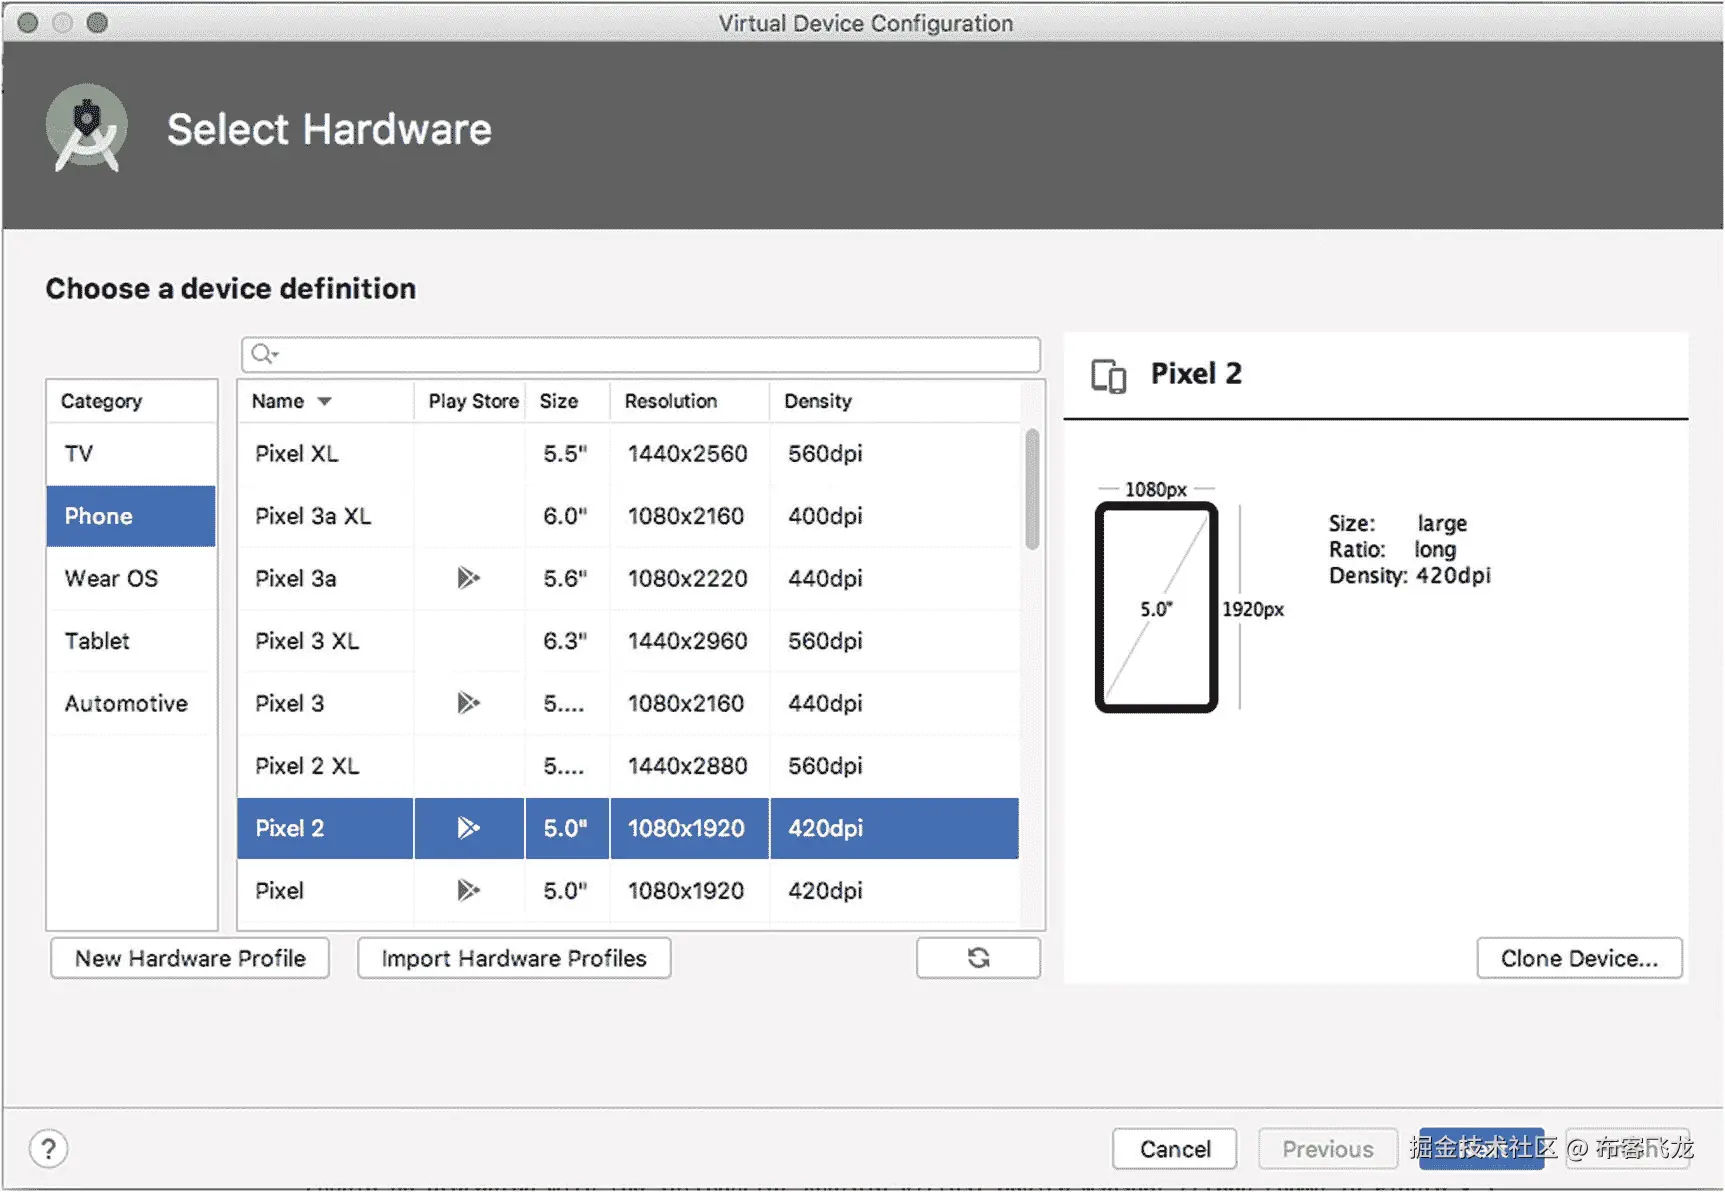
Task: Click the device list vertical scrollbar
Action: click(x=1032, y=489)
